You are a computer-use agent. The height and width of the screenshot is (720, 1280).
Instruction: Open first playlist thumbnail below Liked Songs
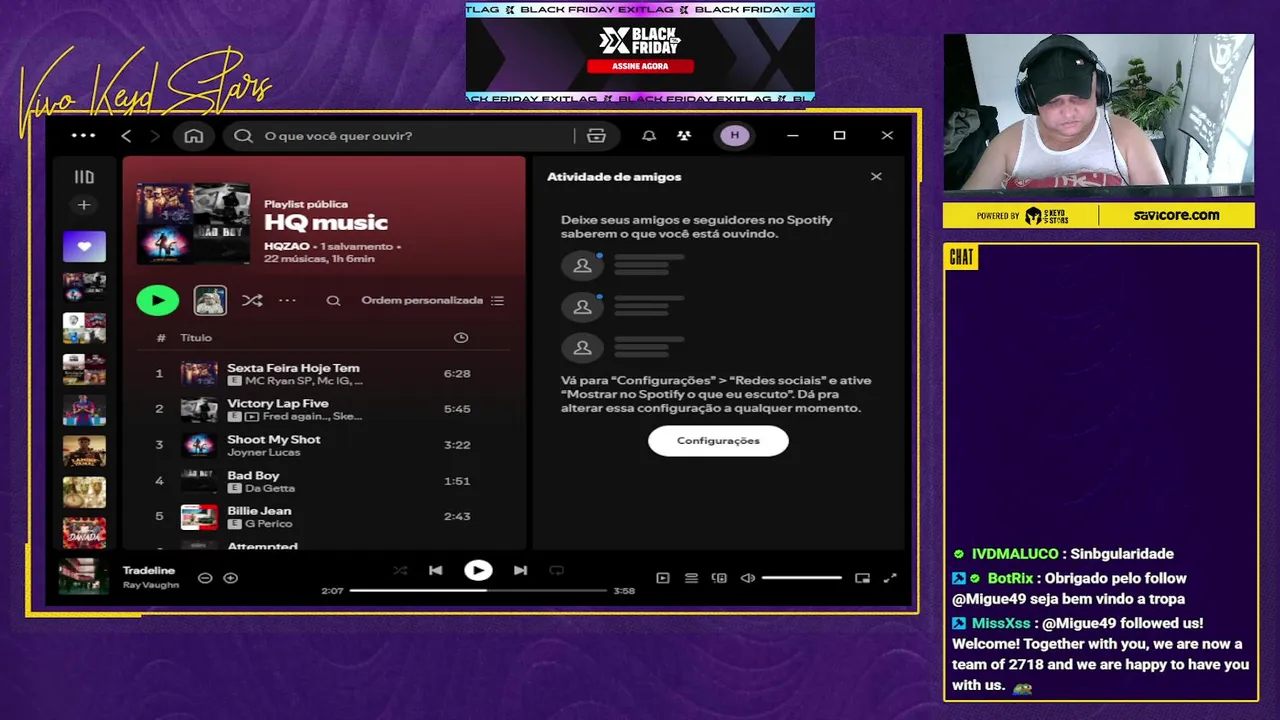[x=84, y=288]
